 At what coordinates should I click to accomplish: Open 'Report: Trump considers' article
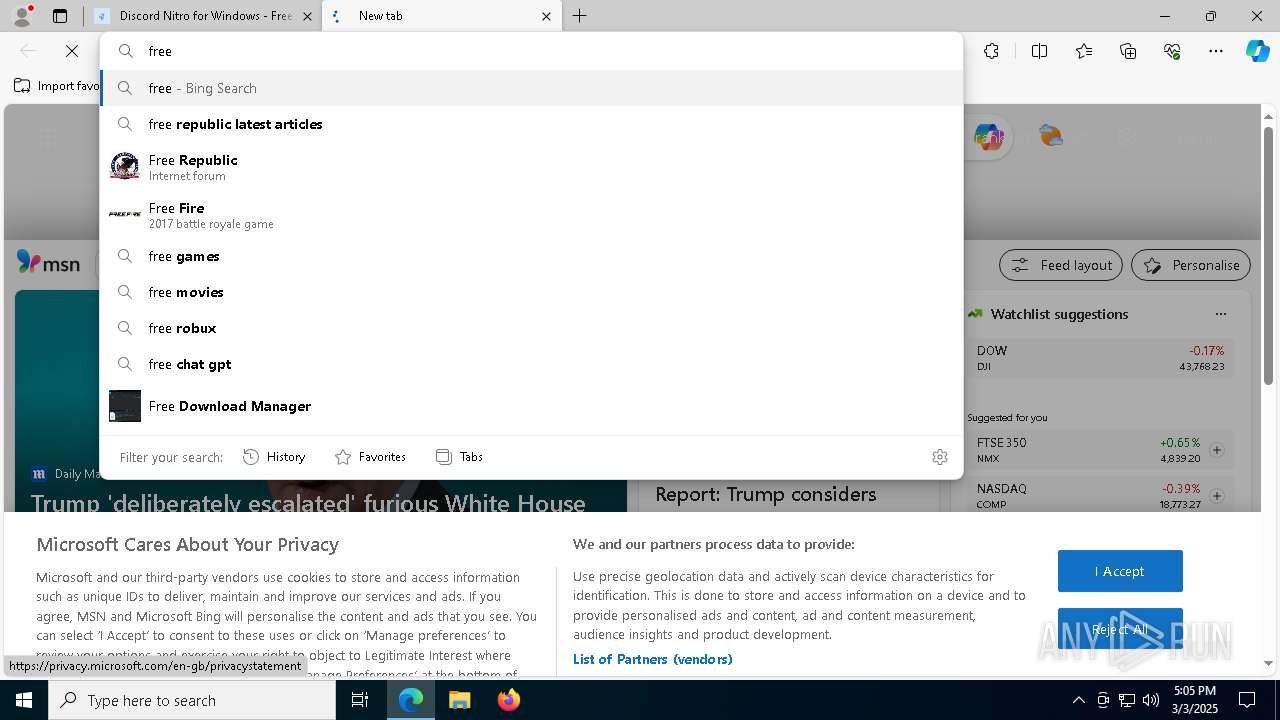pos(765,494)
